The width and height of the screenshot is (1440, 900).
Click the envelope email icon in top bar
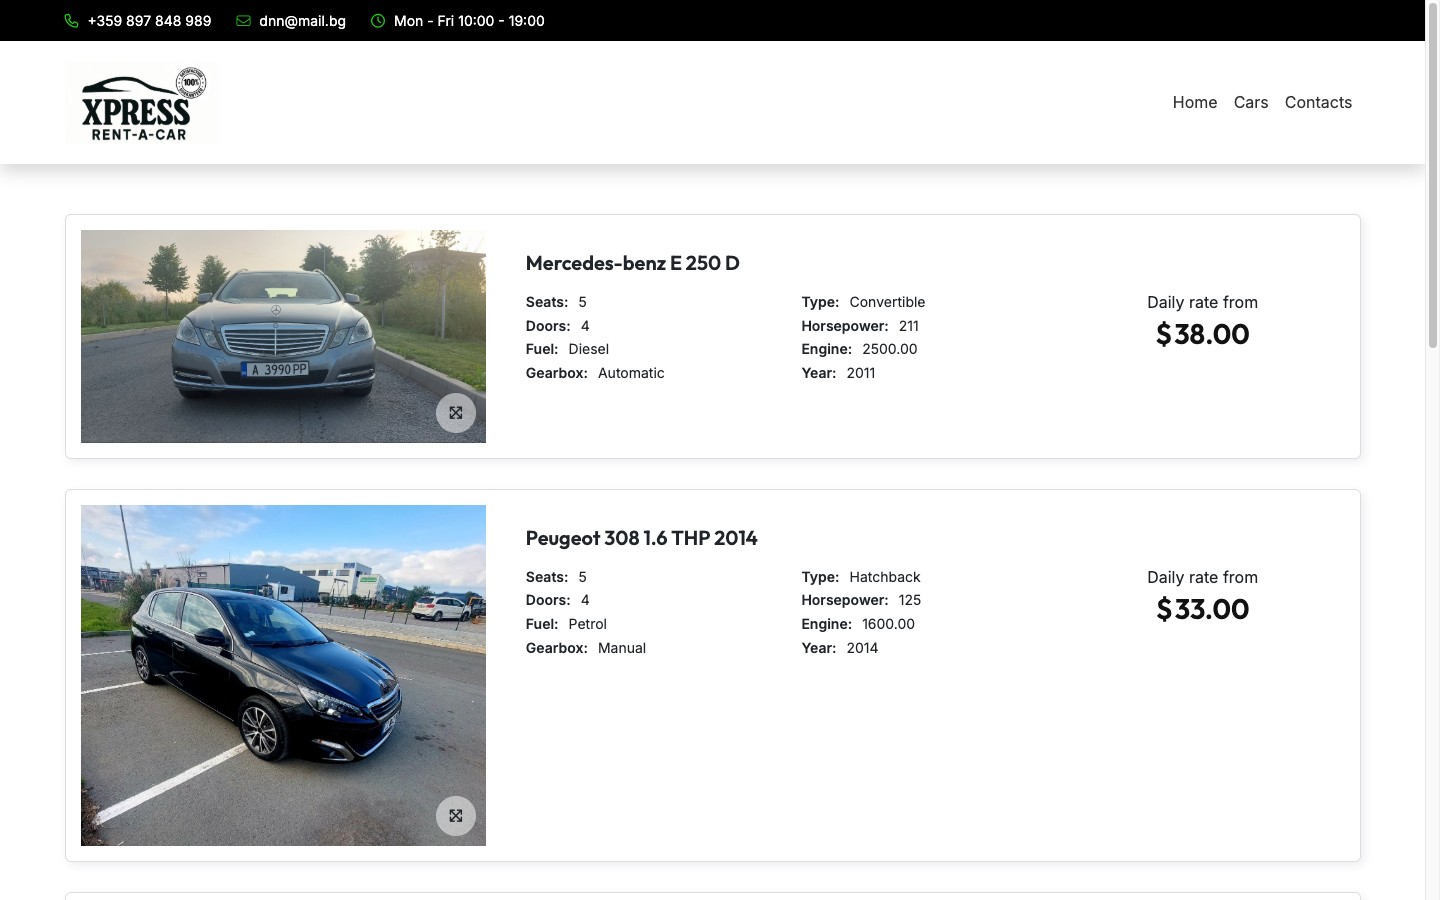click(x=243, y=21)
